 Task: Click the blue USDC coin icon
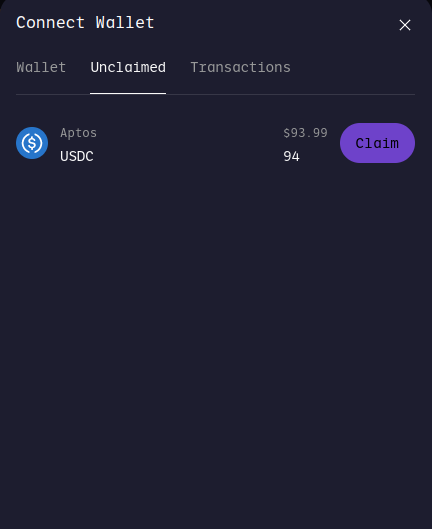coord(32,143)
